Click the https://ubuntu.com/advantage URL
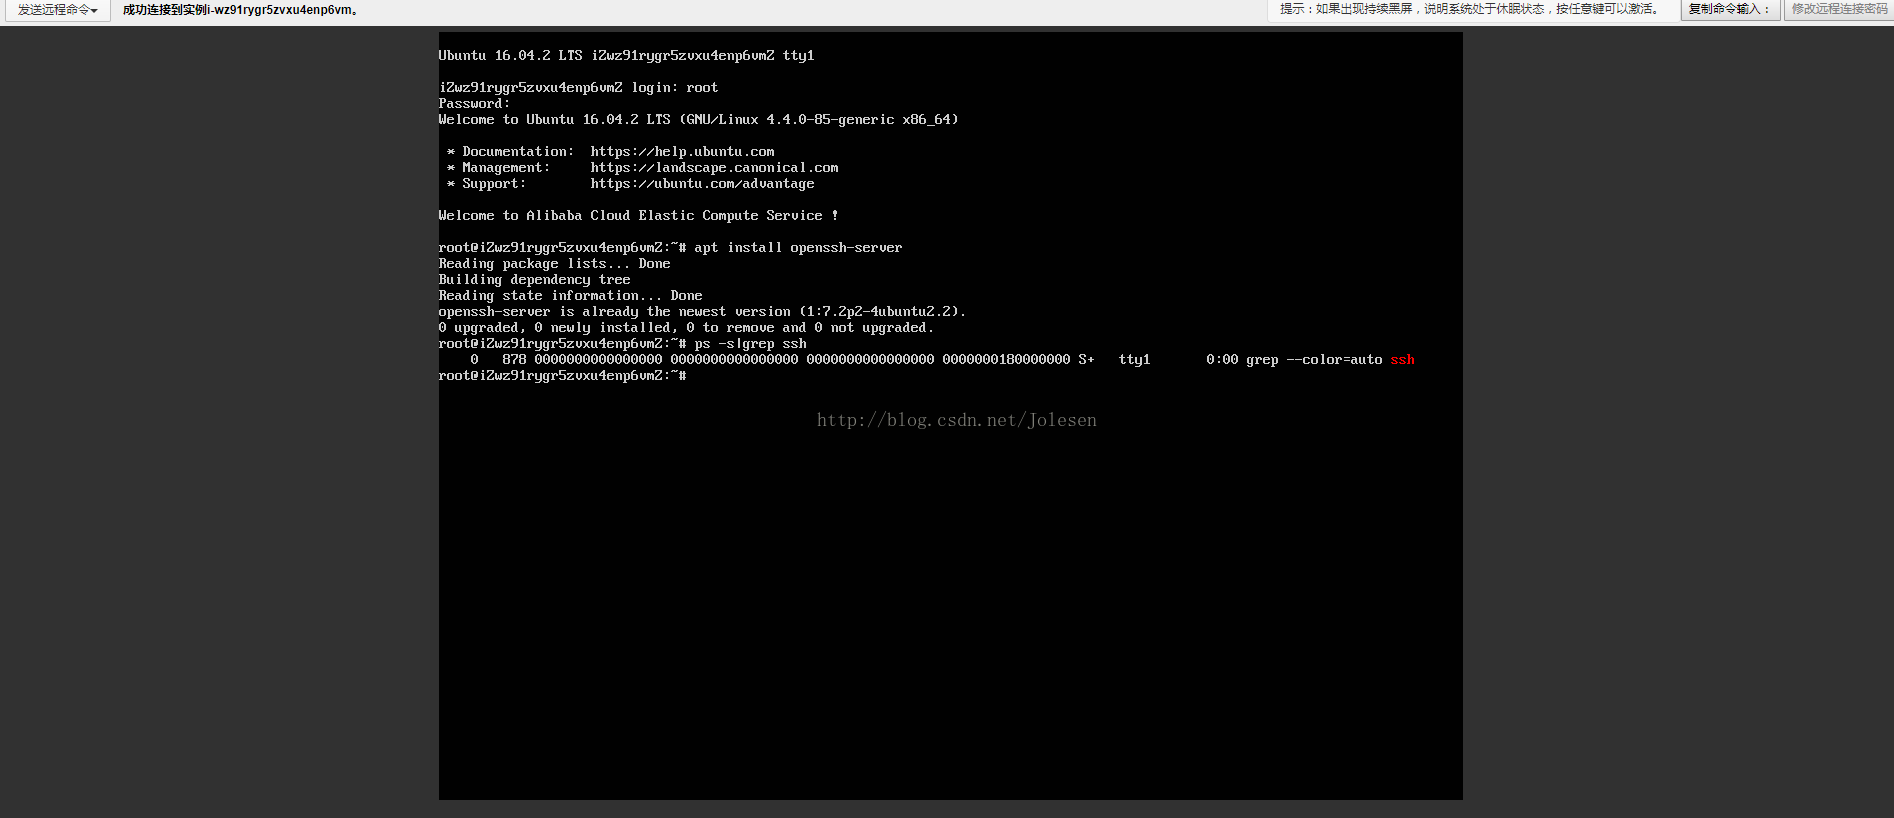The image size is (1894, 818). coord(702,184)
